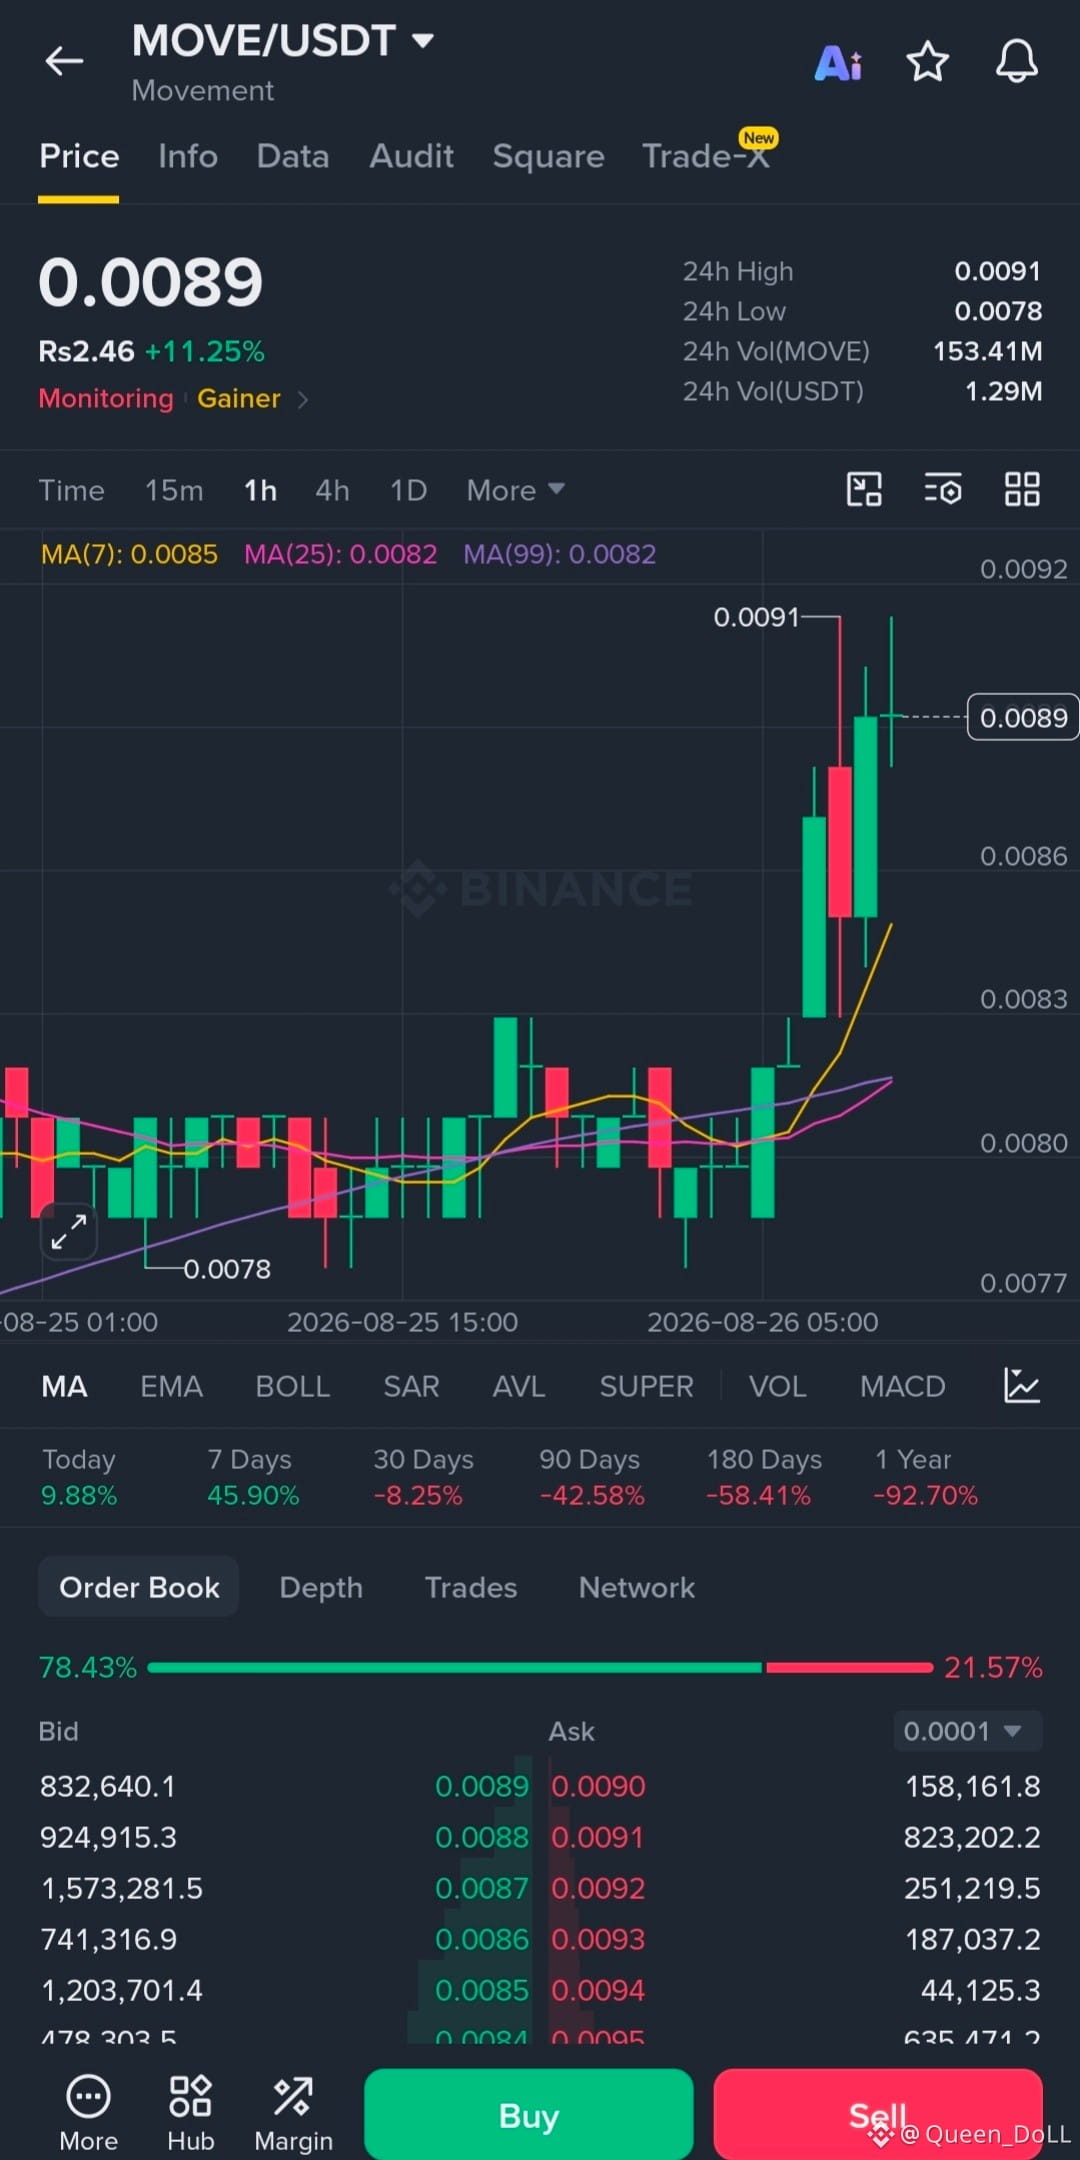Viewport: 1080px width, 2160px height.
Task: Switch to the Price tab
Action: (x=79, y=156)
